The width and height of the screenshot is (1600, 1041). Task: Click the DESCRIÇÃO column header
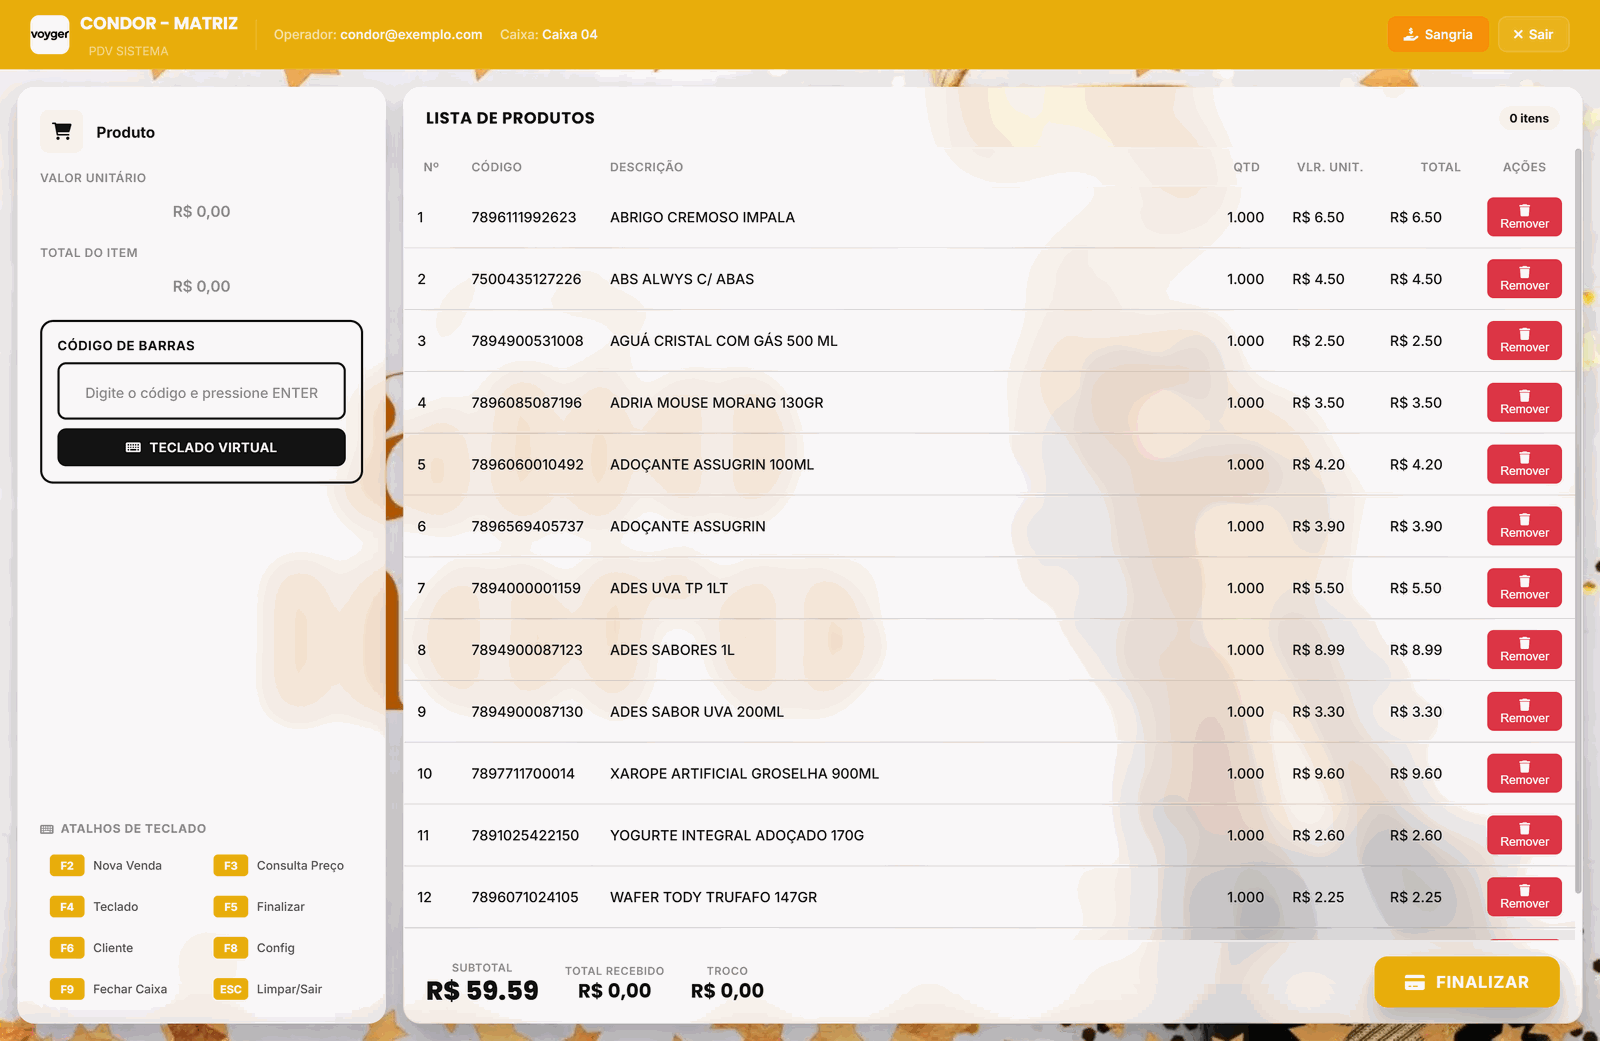tap(646, 167)
